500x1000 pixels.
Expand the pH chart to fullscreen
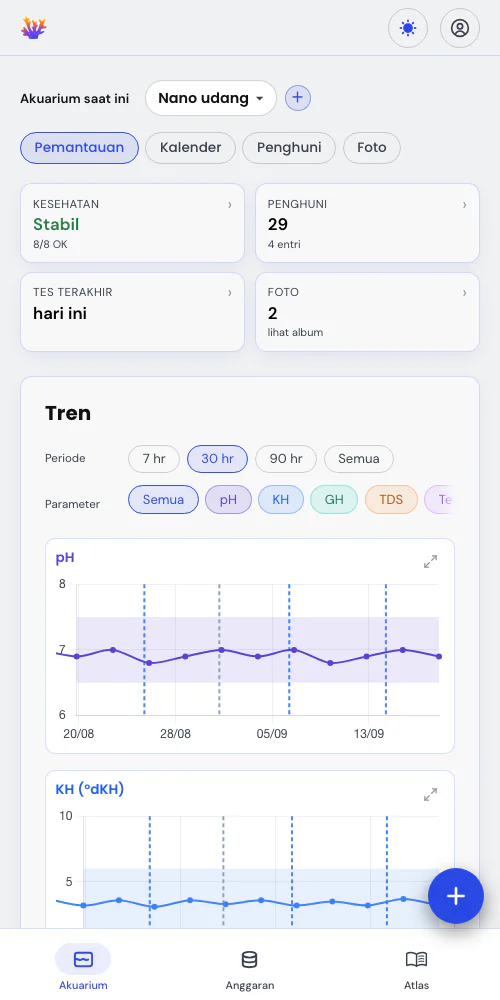coord(430,562)
